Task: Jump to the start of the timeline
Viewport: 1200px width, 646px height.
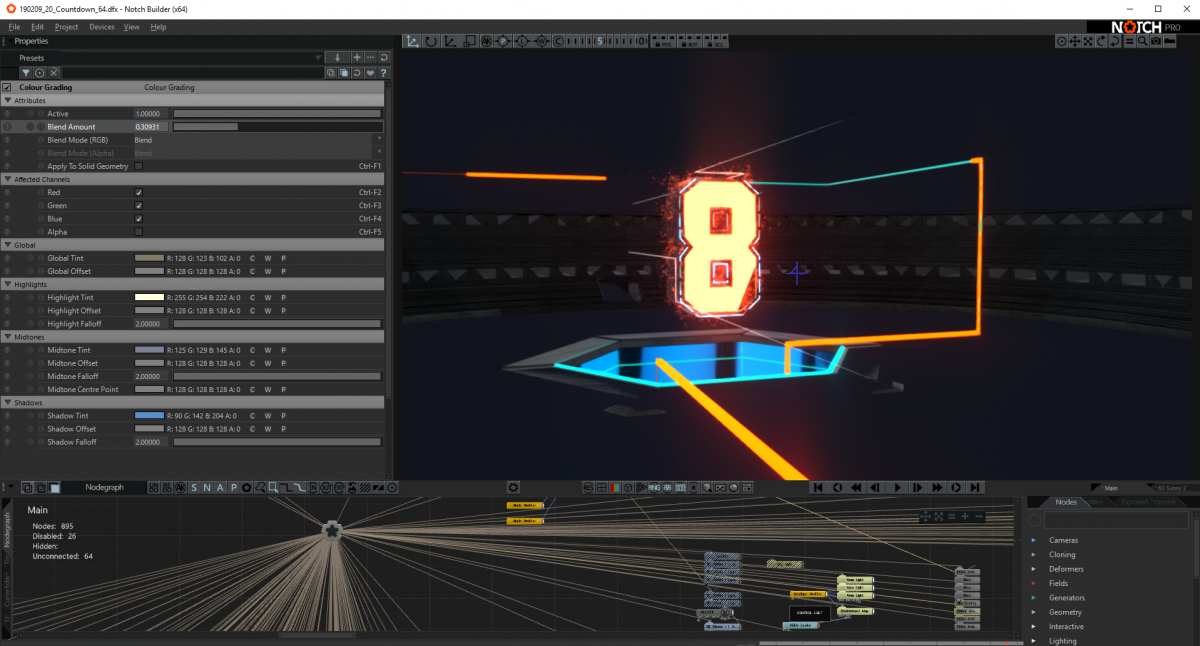Action: [817, 487]
